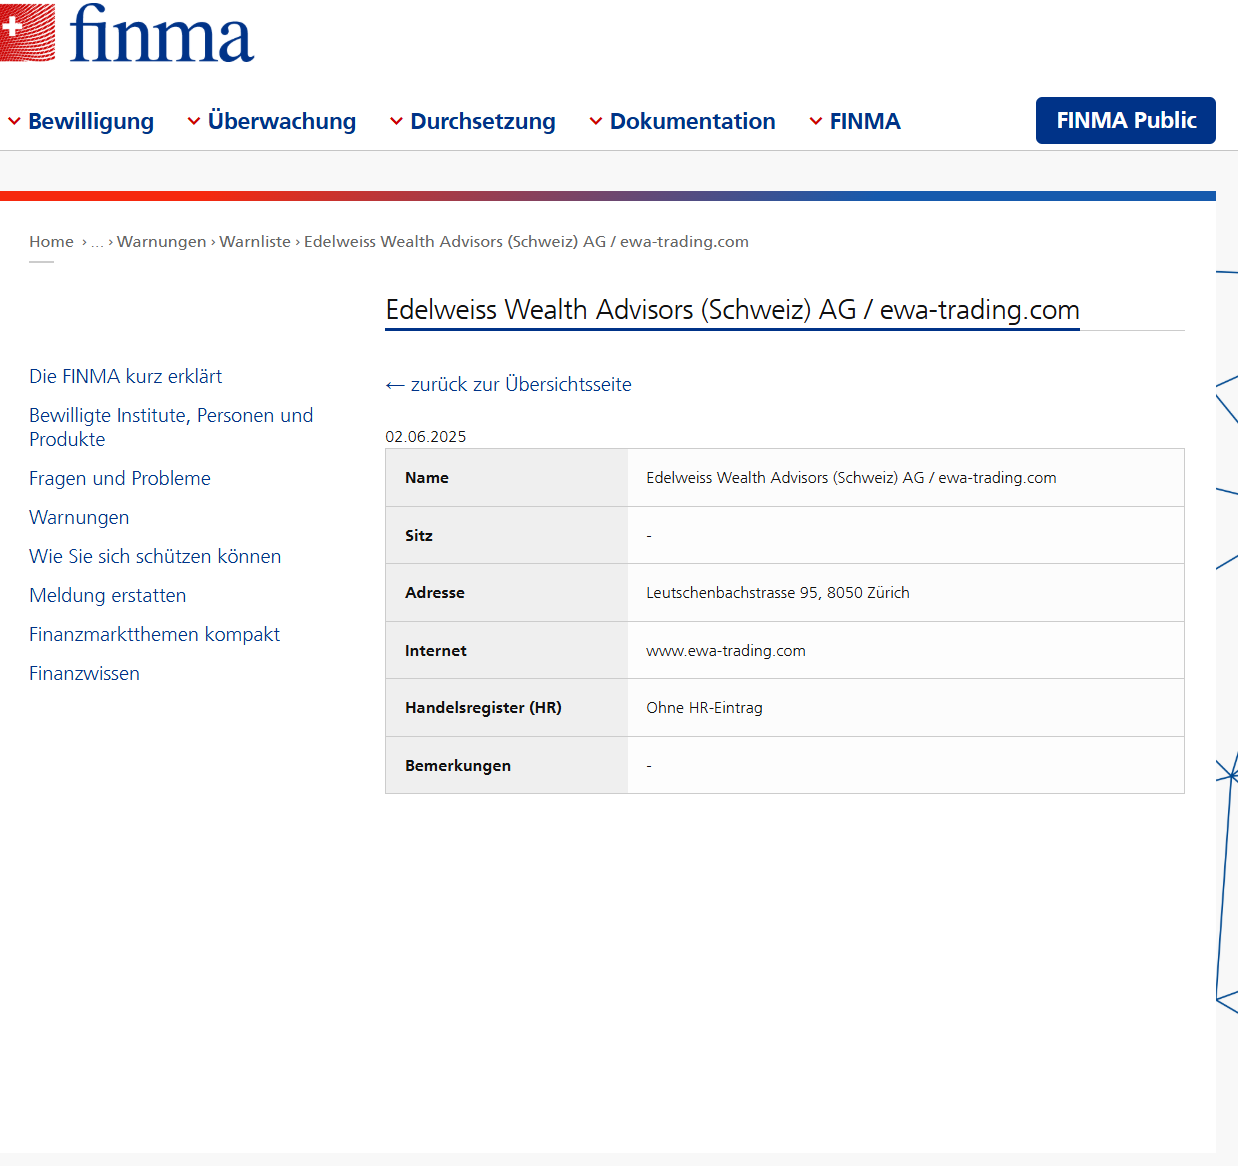This screenshot has width=1238, height=1166.
Task: Click the www.ewa-trading.com value
Action: pyautogui.click(x=726, y=651)
